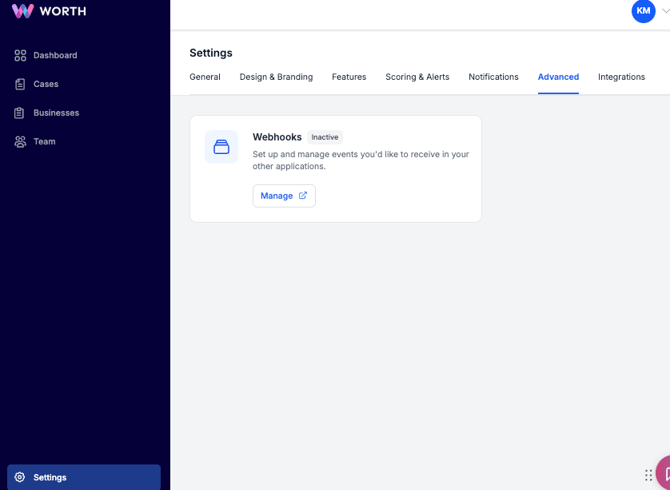Open the Notifications tab

(493, 77)
